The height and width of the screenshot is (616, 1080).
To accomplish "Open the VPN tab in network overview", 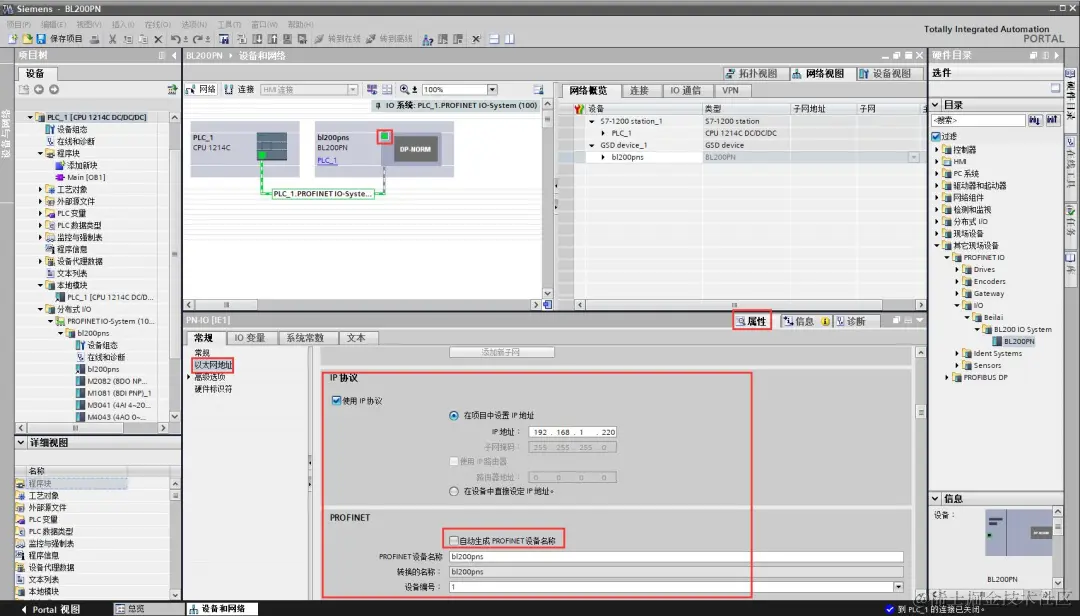I will tap(730, 90).
